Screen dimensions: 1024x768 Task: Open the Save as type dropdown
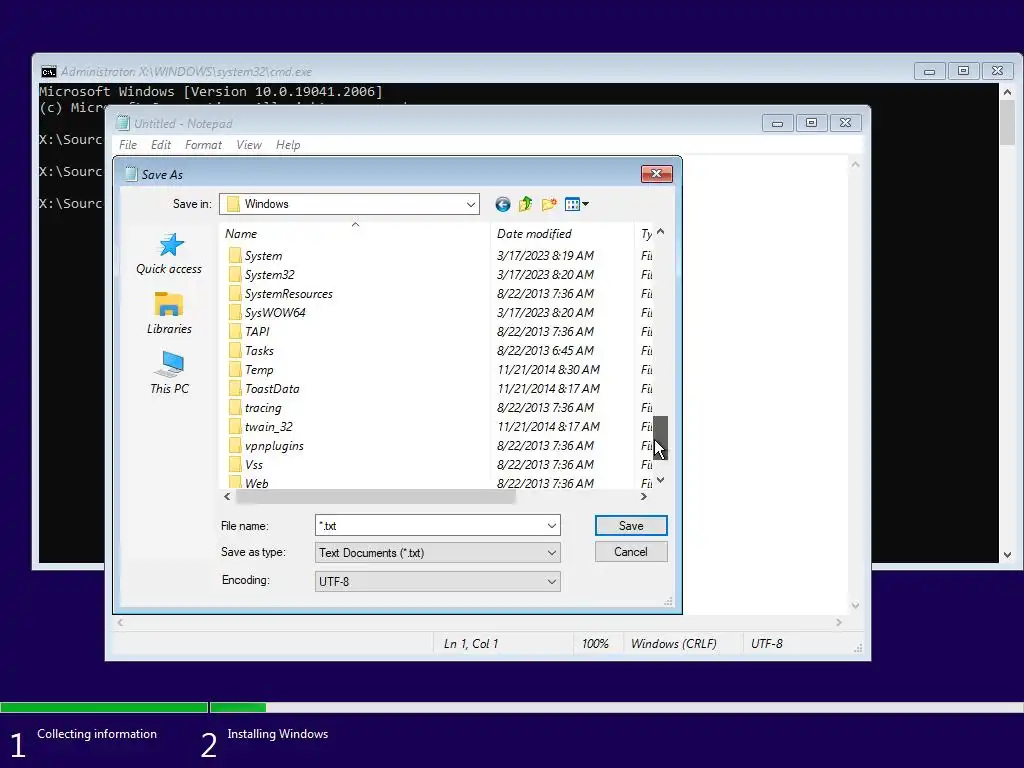click(x=438, y=553)
